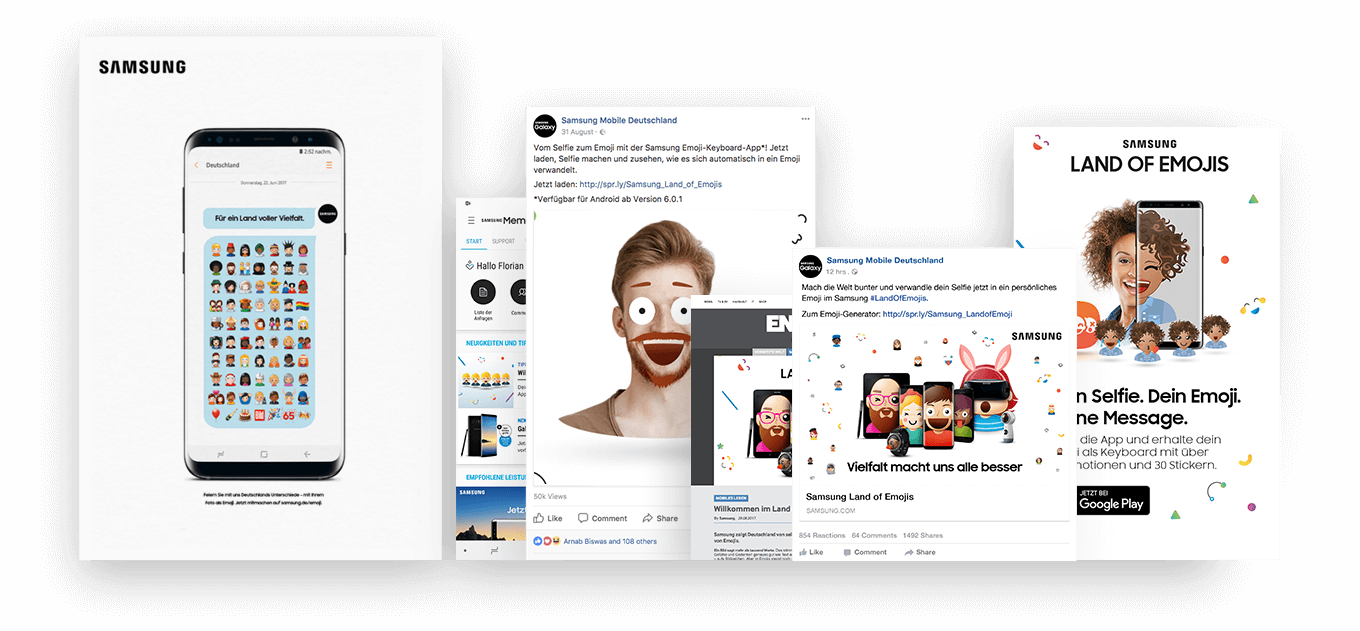
Task: Click Samsung Galaxy avatar on 12 hrs post
Action: tap(809, 266)
